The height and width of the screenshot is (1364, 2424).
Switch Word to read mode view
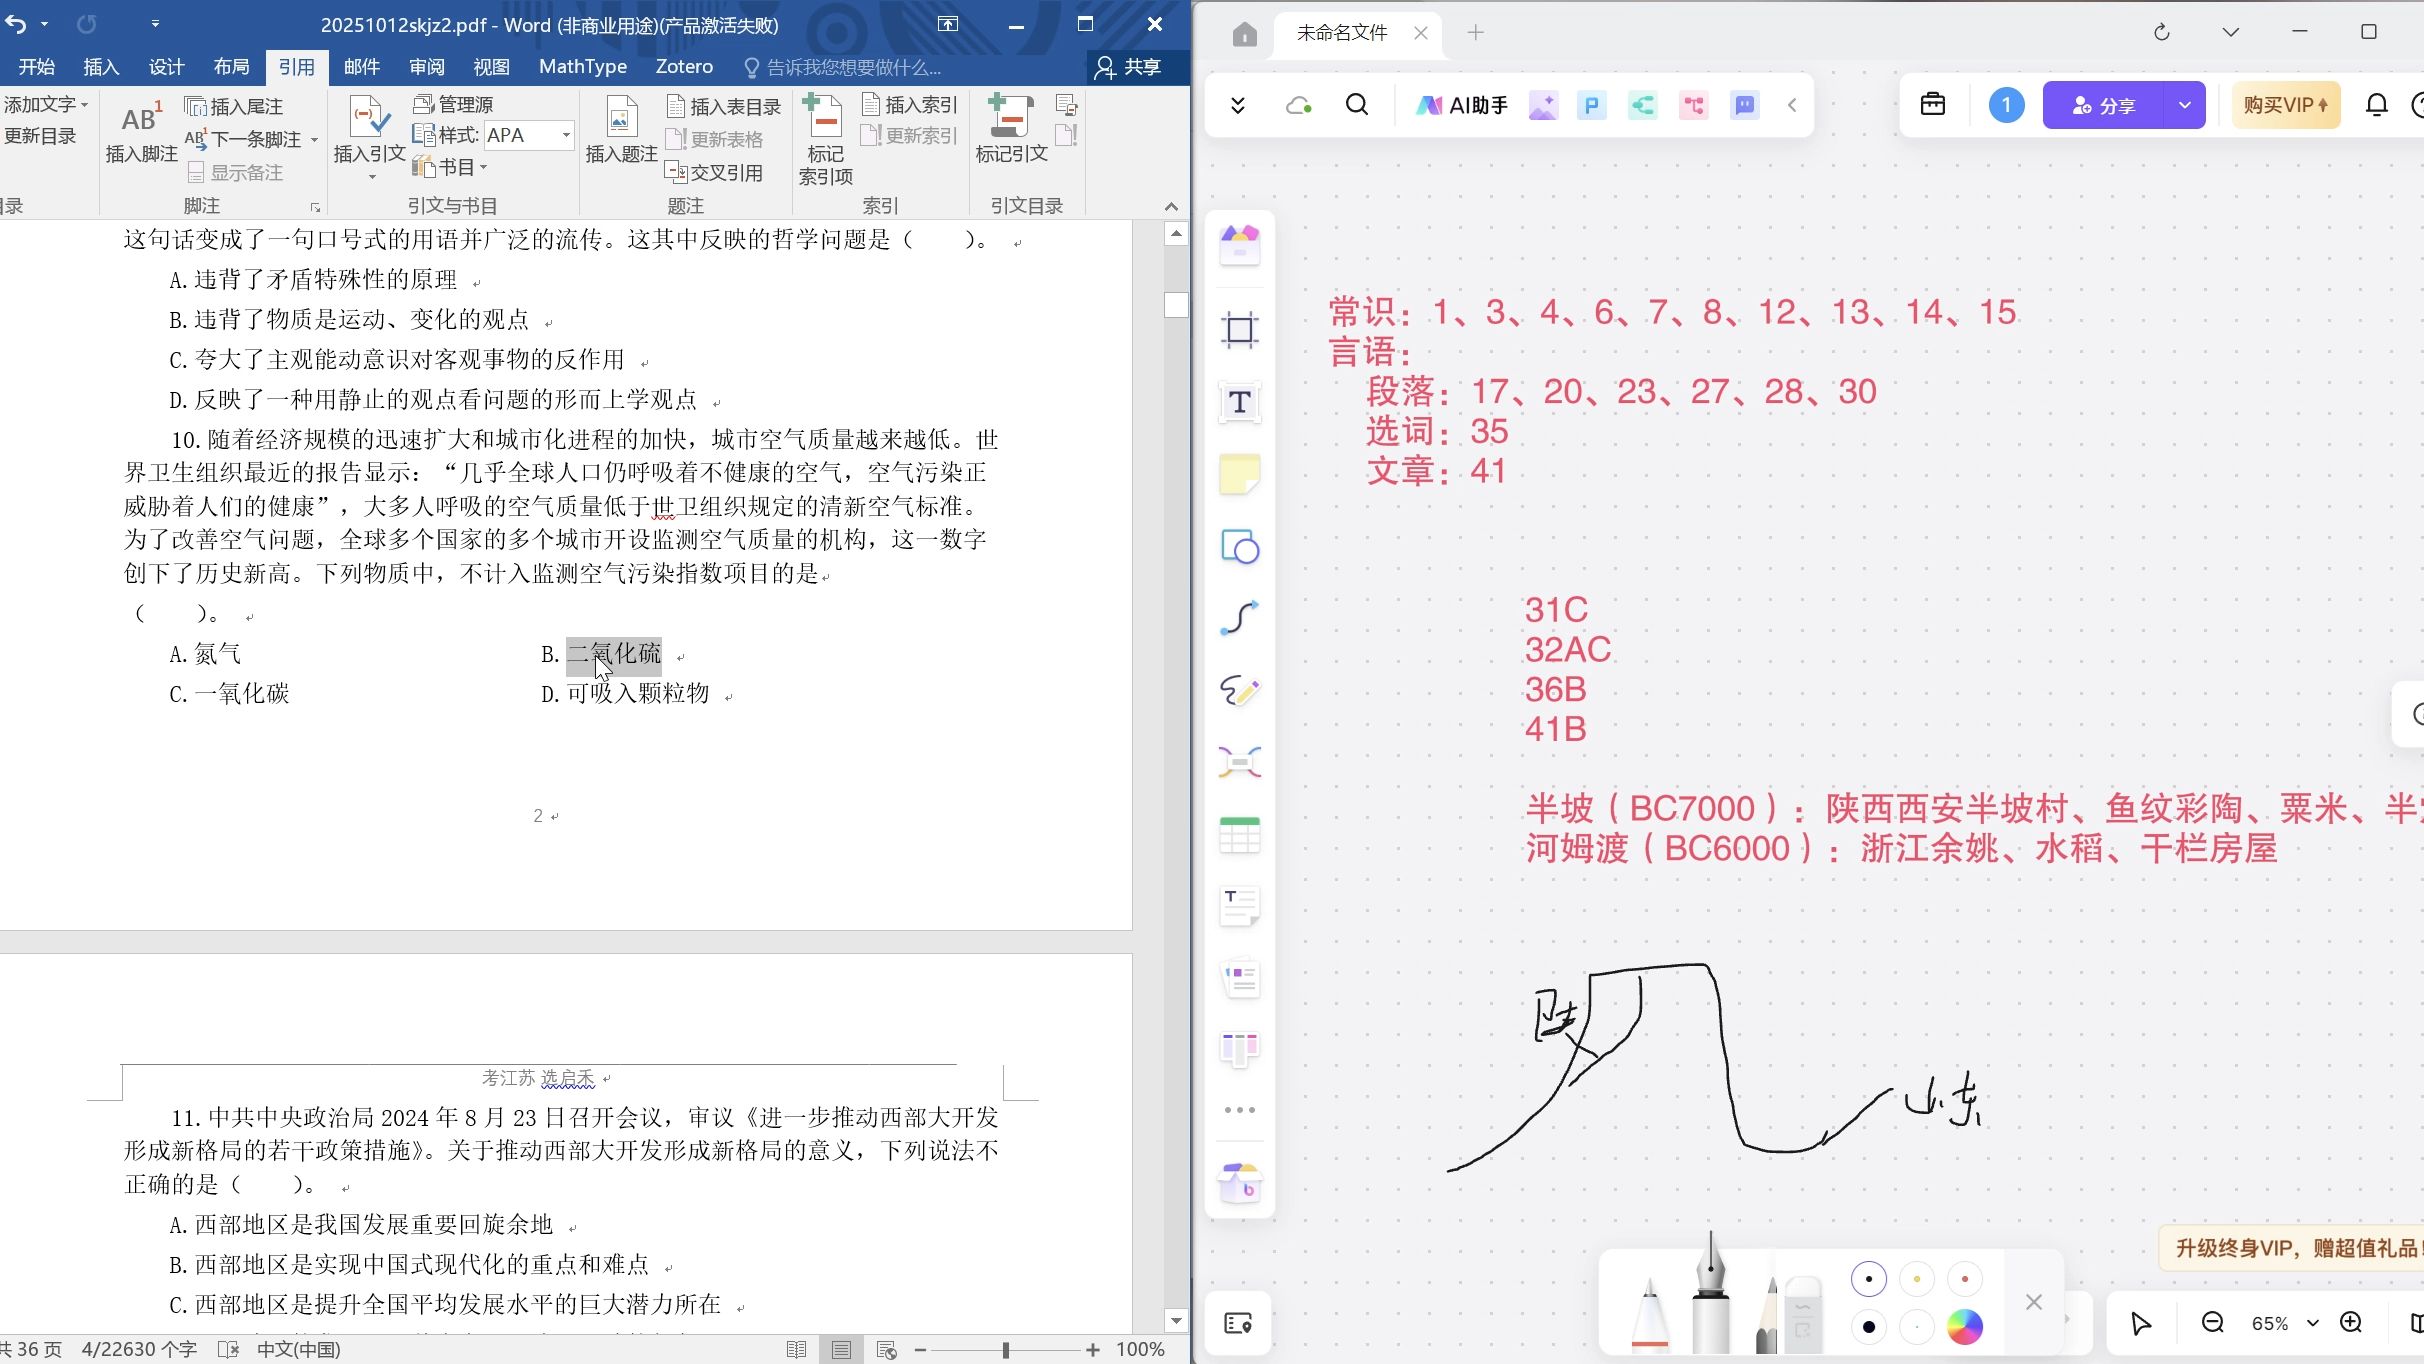[796, 1350]
